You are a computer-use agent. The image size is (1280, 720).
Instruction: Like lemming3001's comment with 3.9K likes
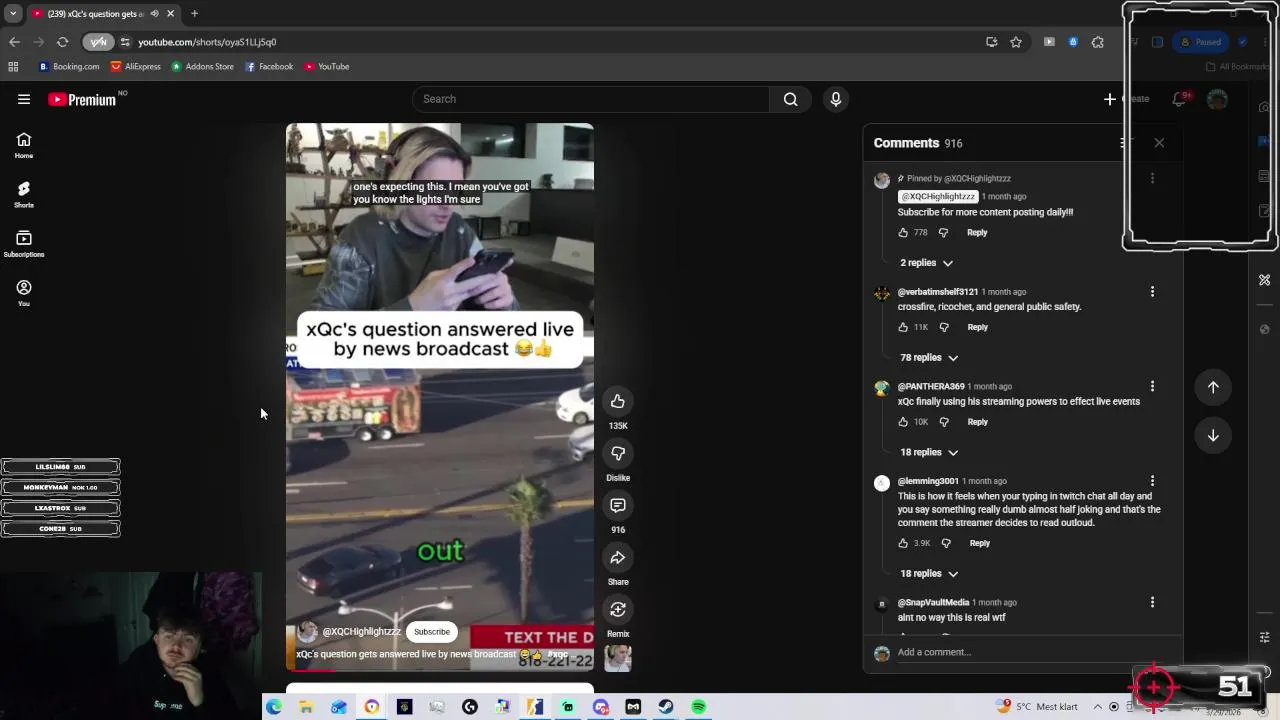(x=903, y=543)
